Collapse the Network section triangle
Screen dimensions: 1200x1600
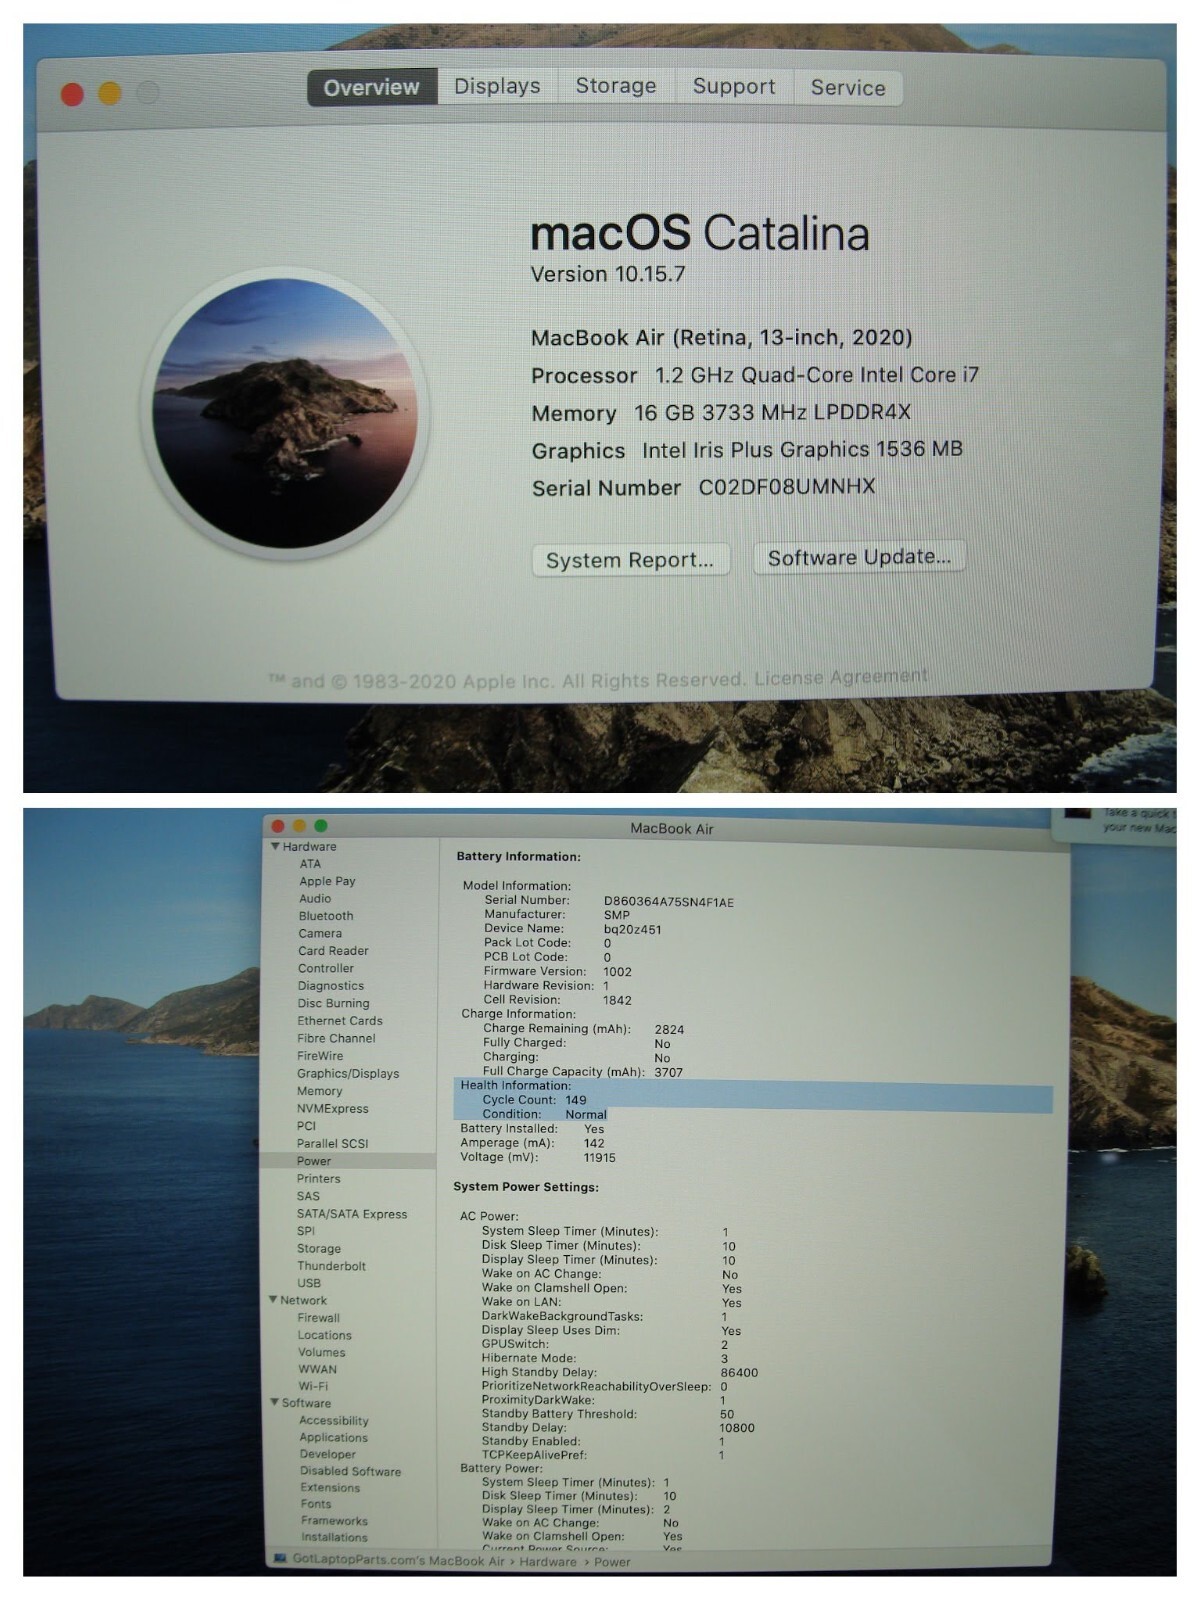pos(273,1300)
